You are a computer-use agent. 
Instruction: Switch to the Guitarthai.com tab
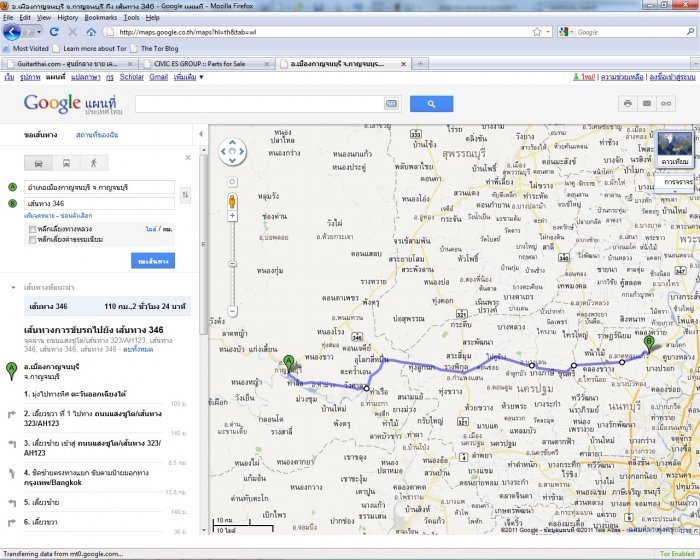[x=69, y=64]
